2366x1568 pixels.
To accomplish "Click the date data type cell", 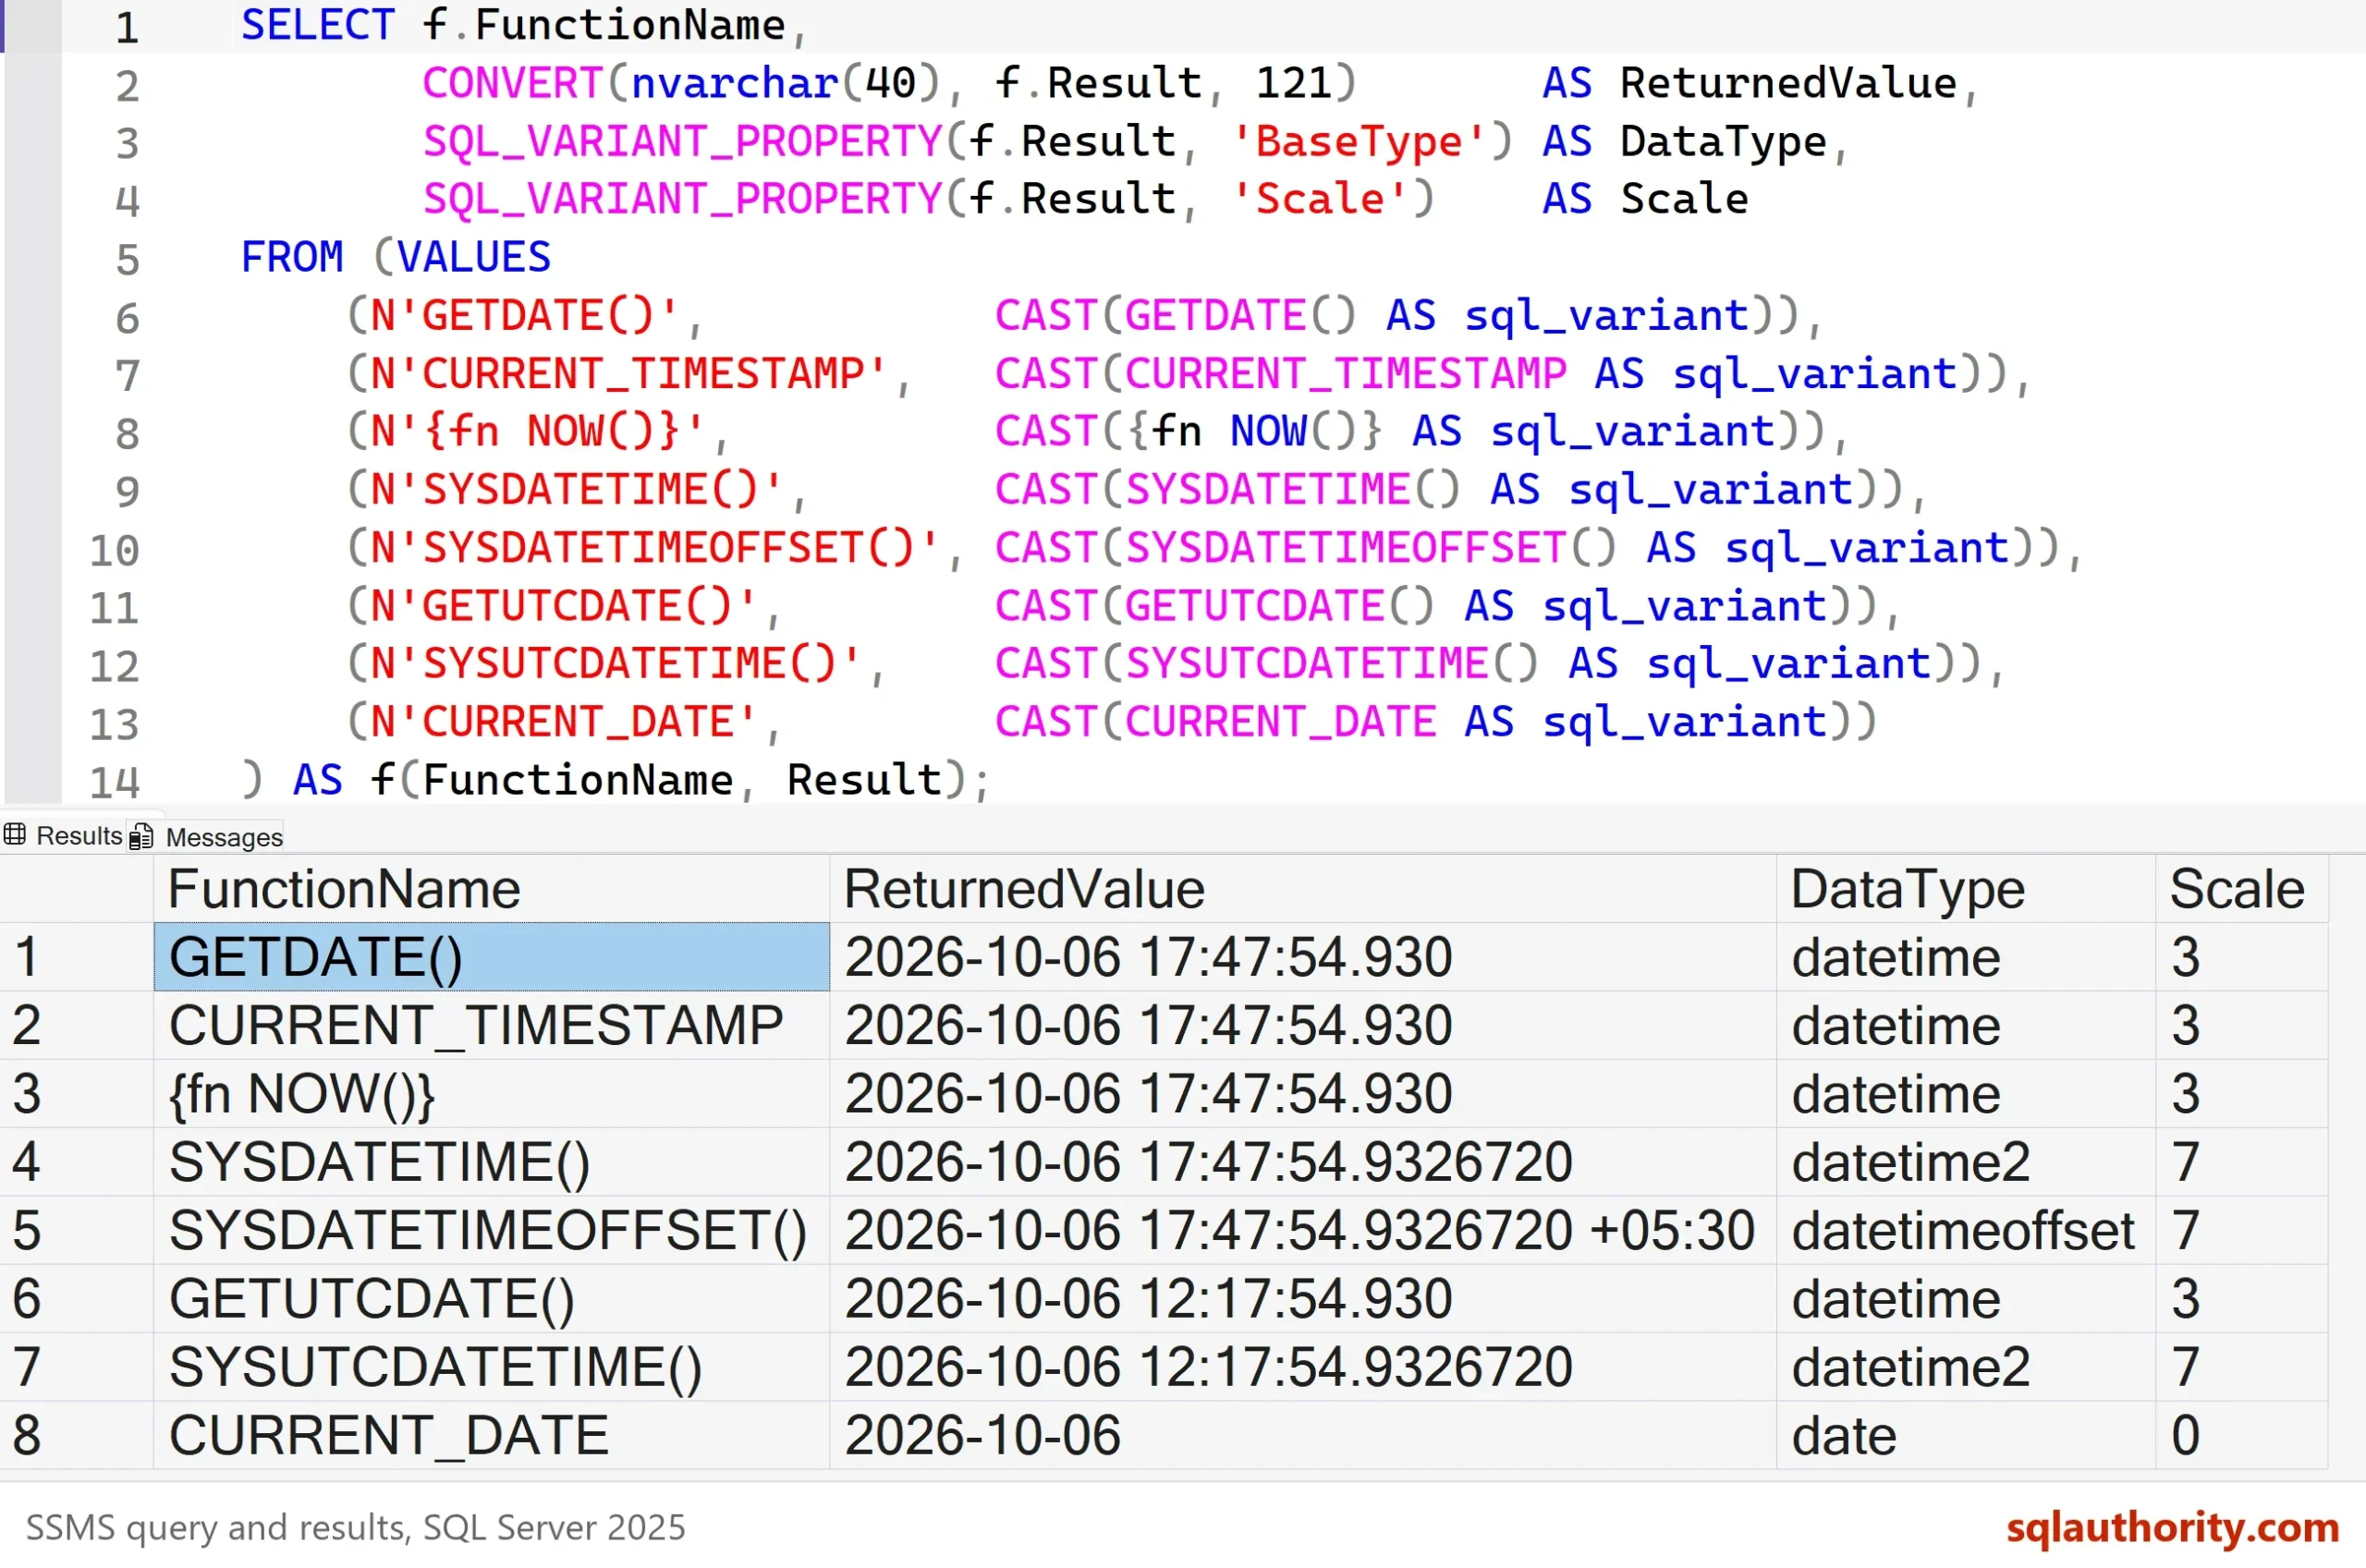I will pyautogui.click(x=1965, y=1435).
